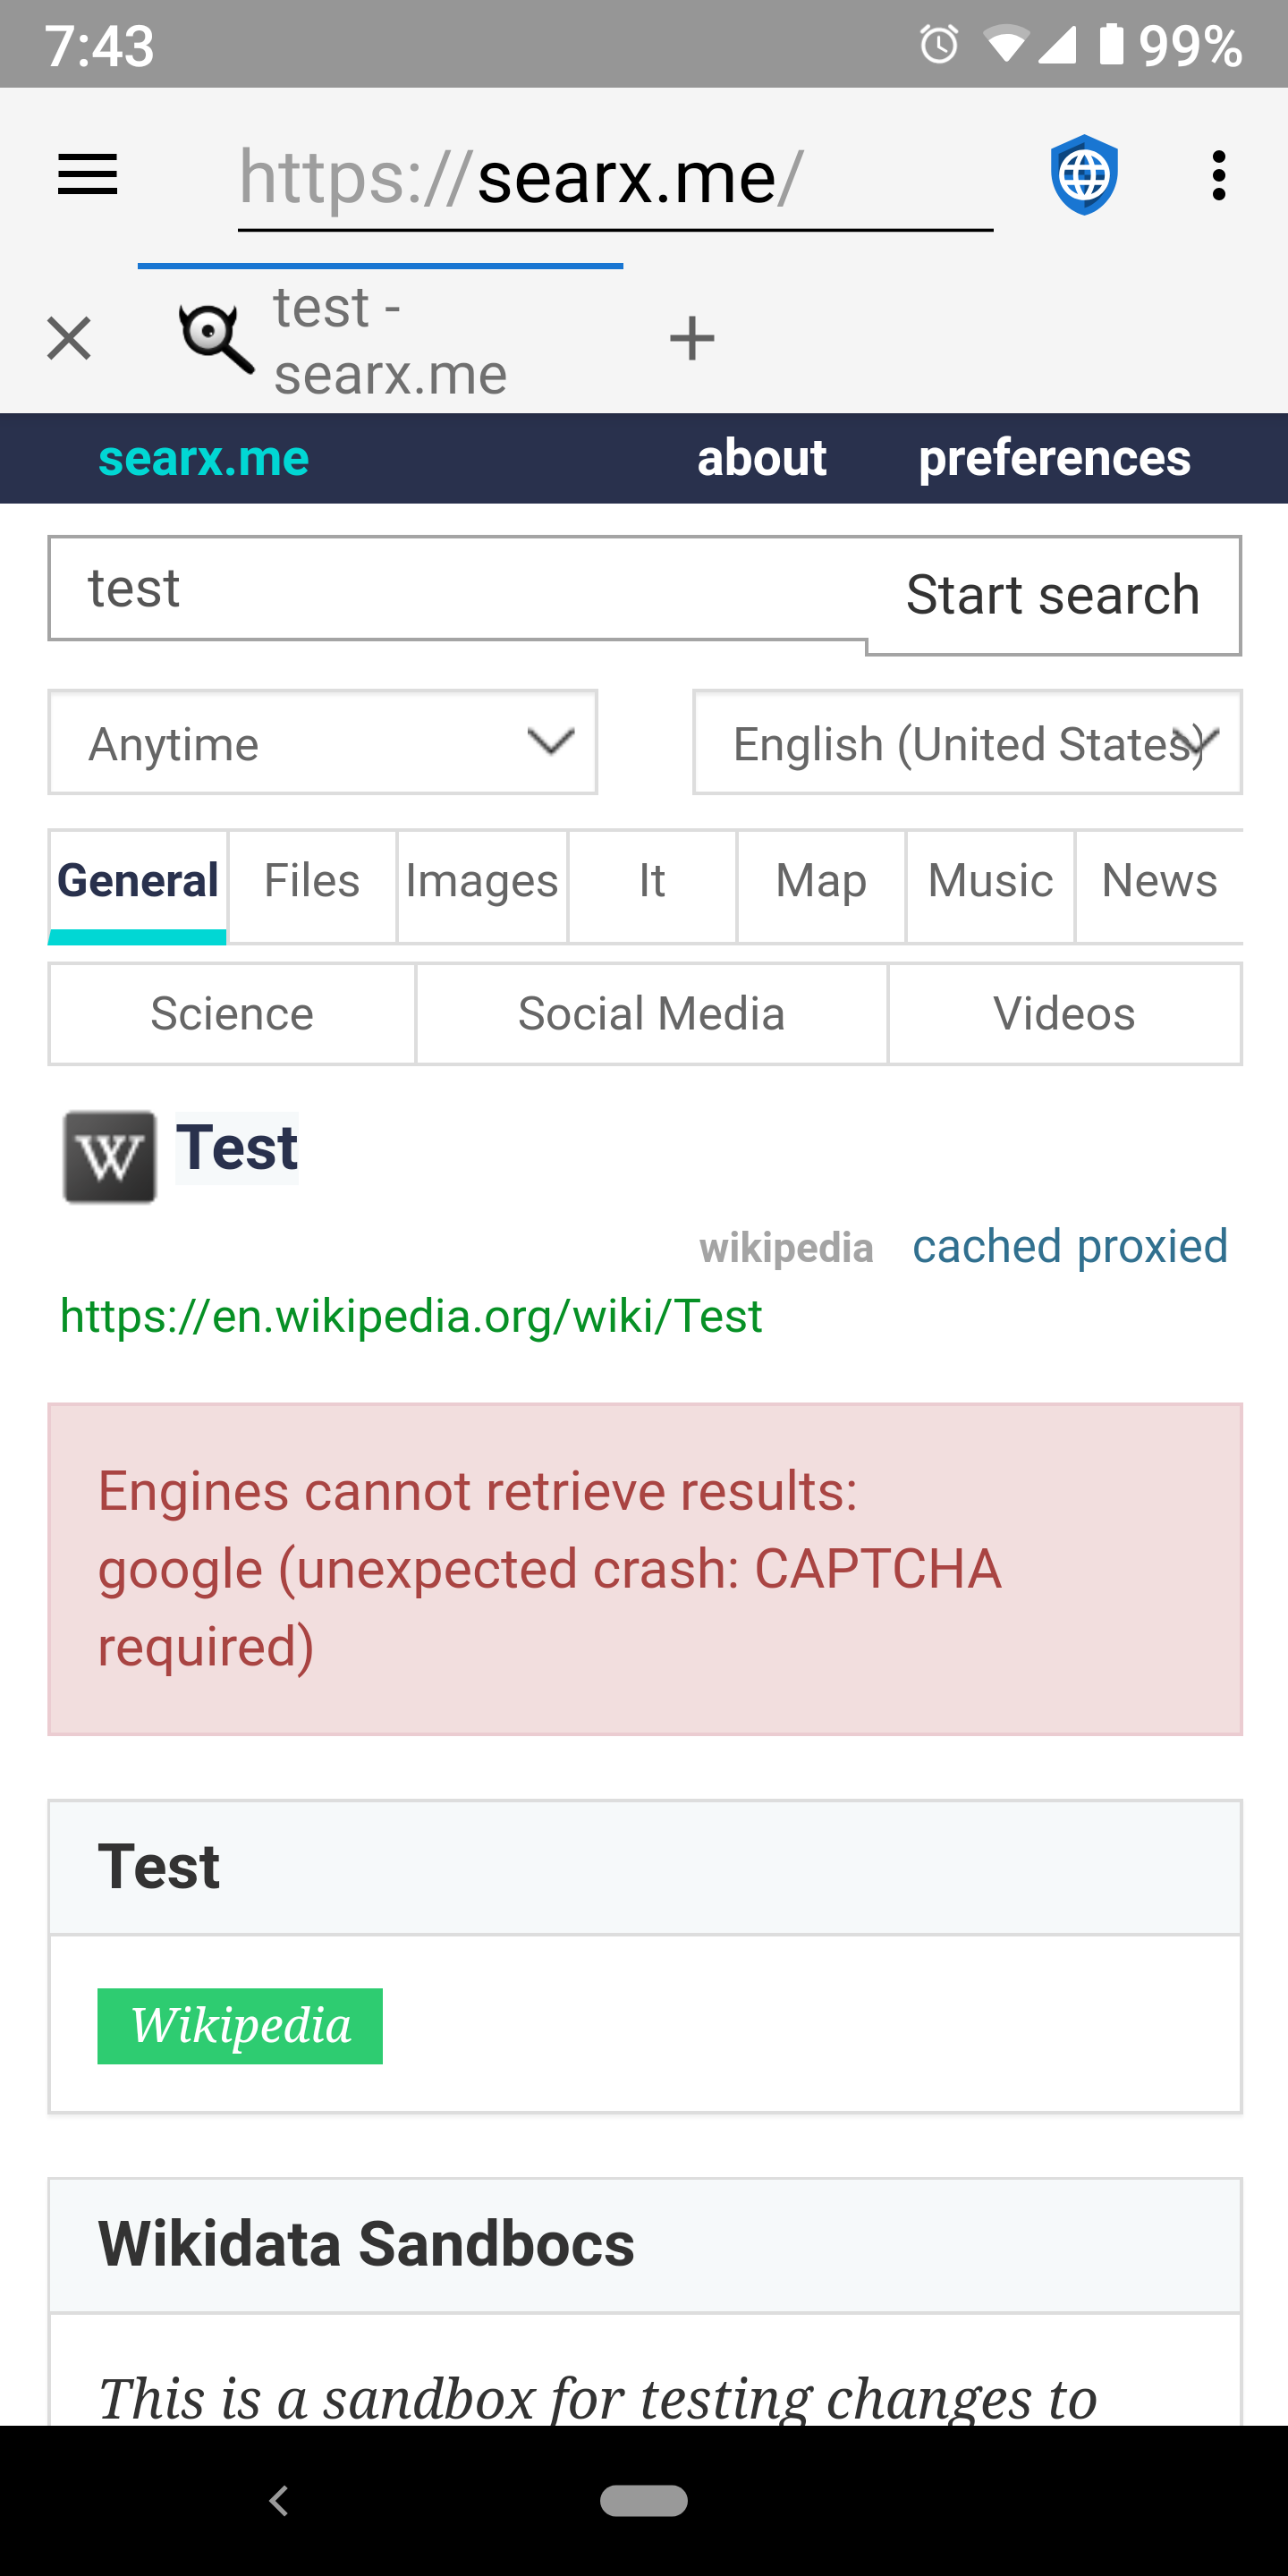This screenshot has height=2576, width=1288.
Task: Open the three-dot browser overflow menu
Action: coord(1217,174)
